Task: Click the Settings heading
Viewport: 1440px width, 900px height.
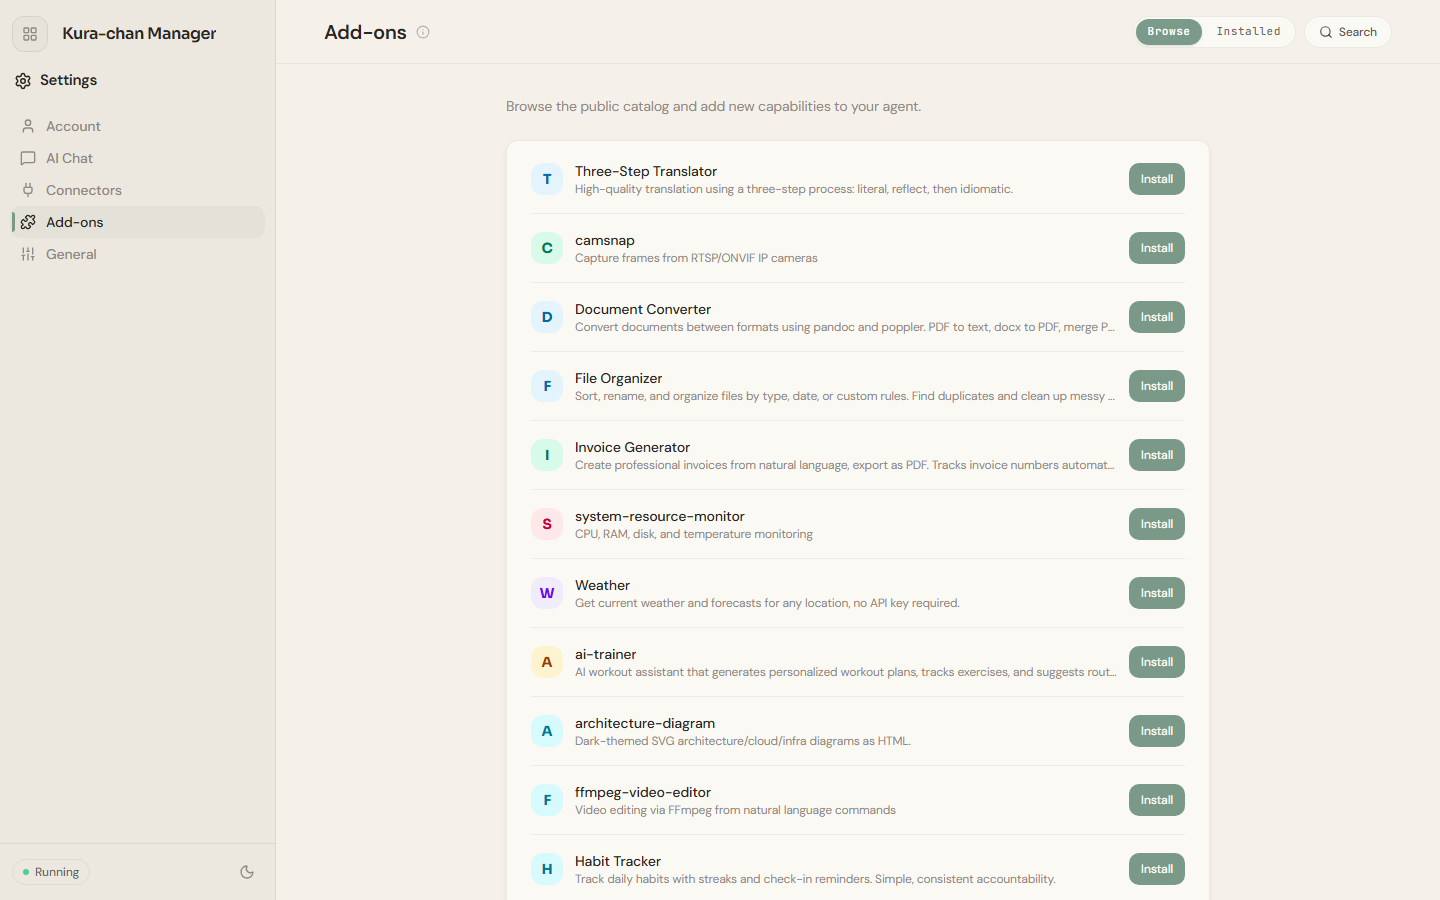Action: [x=68, y=80]
